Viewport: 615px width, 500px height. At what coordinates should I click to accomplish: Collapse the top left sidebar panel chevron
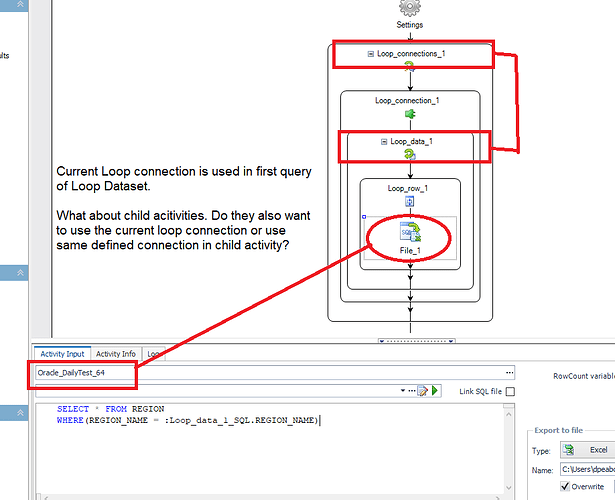(x=20, y=4)
